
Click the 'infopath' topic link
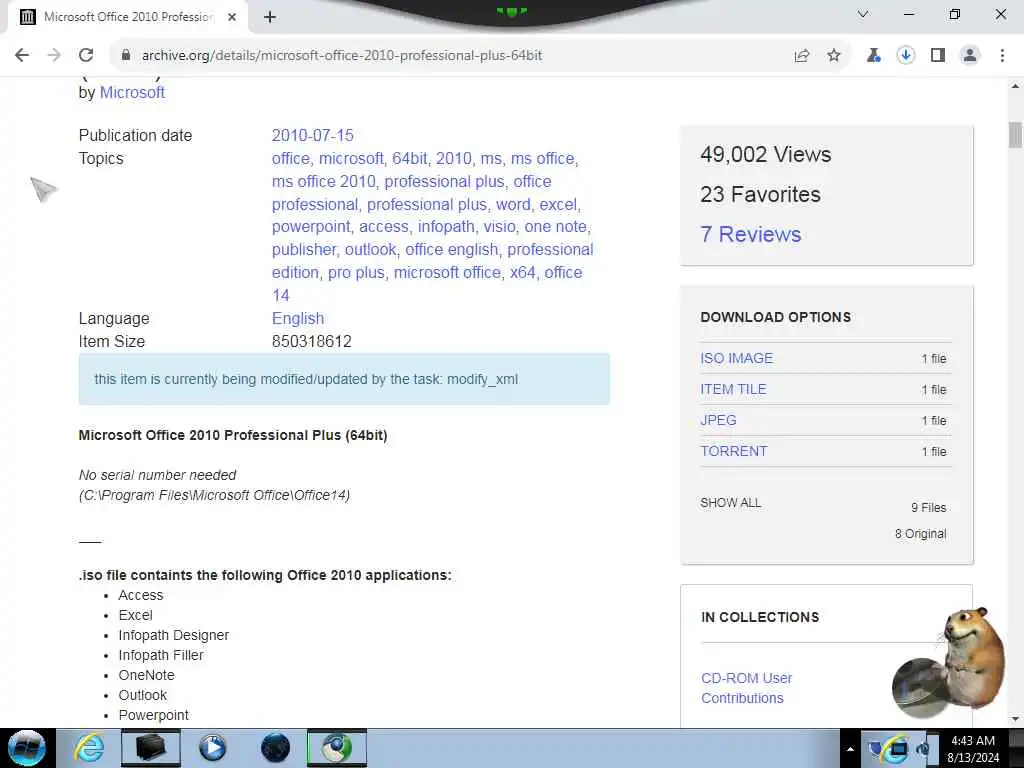pos(446,227)
